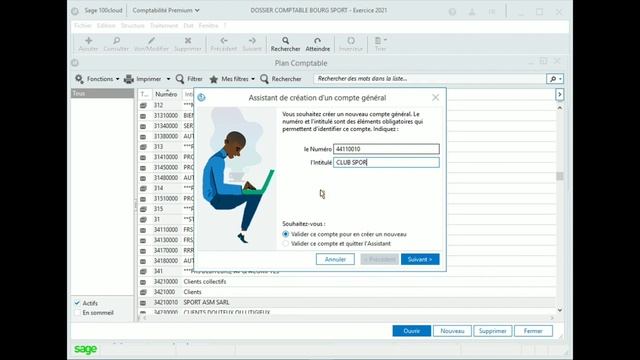Toggle the Actifs checkbox
The image size is (640, 360).
coord(77,303)
